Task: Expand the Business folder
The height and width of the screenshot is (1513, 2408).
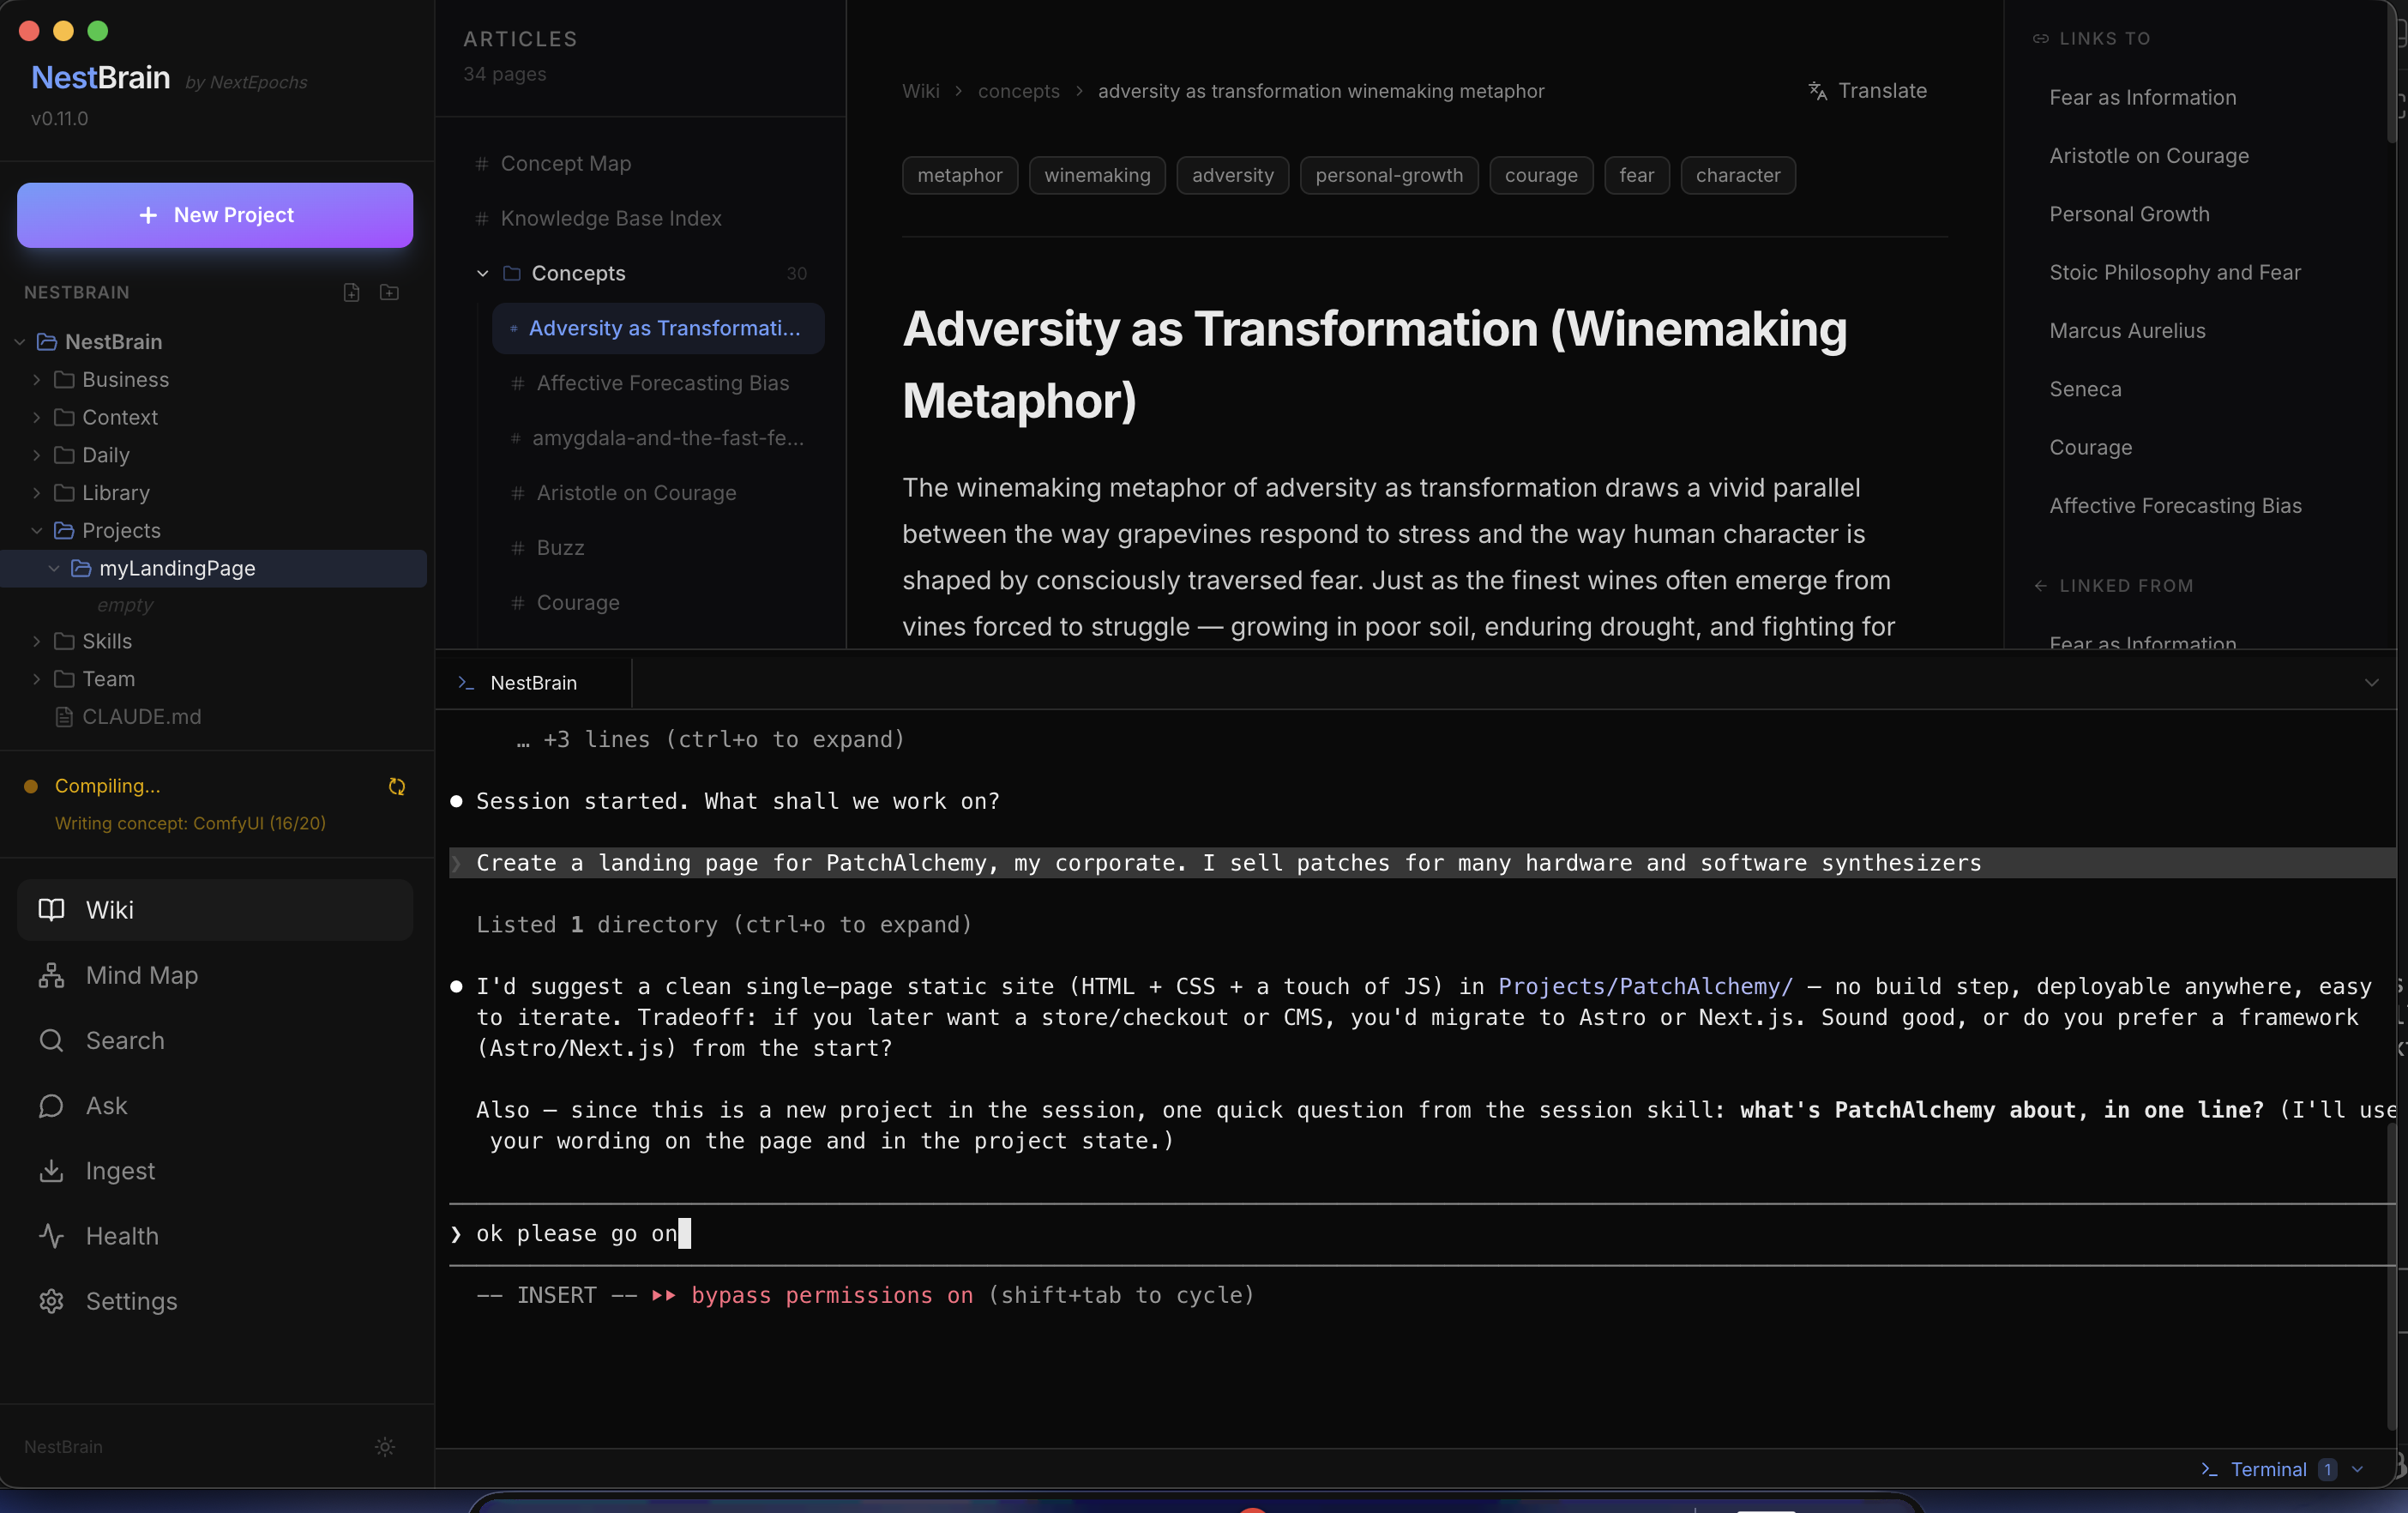Action: 37,380
